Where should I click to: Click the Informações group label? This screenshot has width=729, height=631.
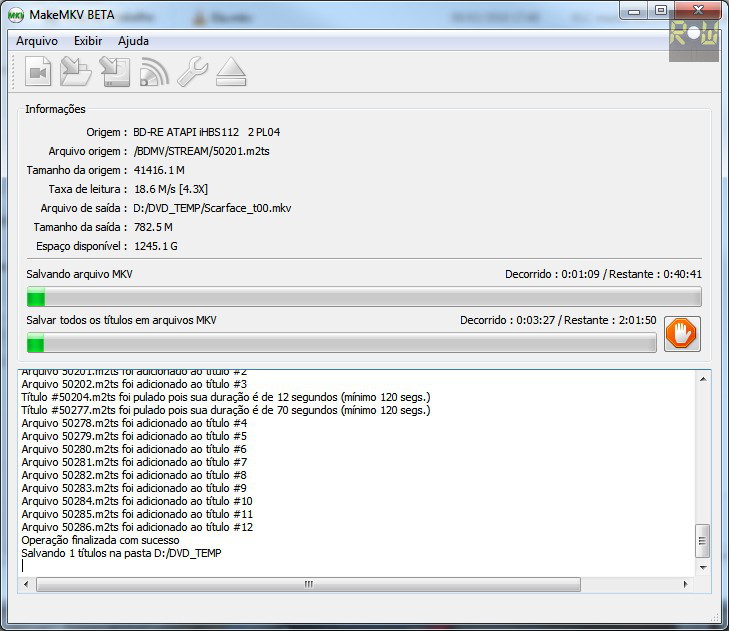[55, 109]
